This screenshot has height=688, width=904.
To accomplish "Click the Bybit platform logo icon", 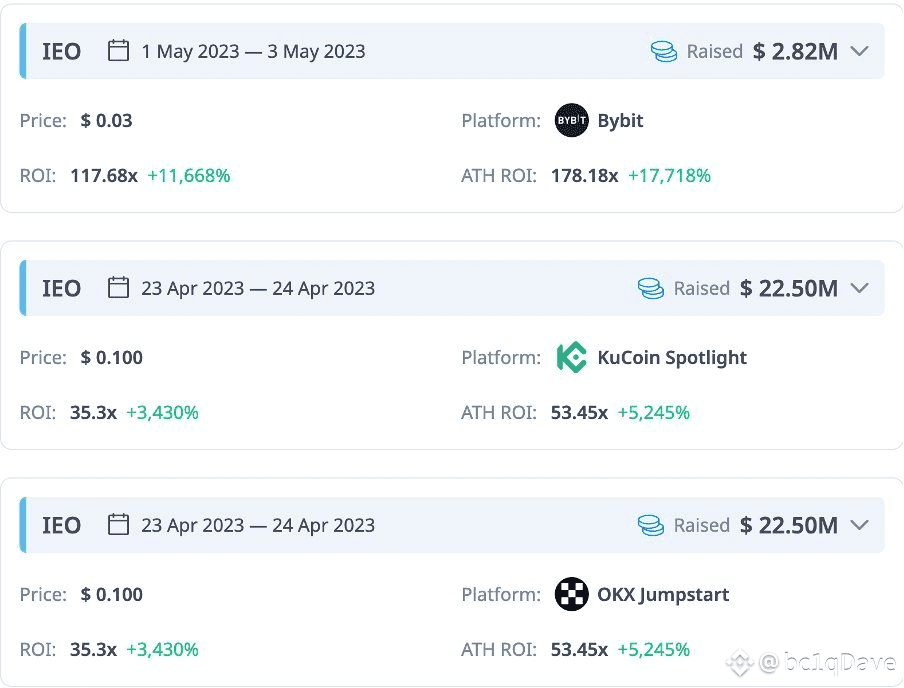I will click(x=572, y=121).
